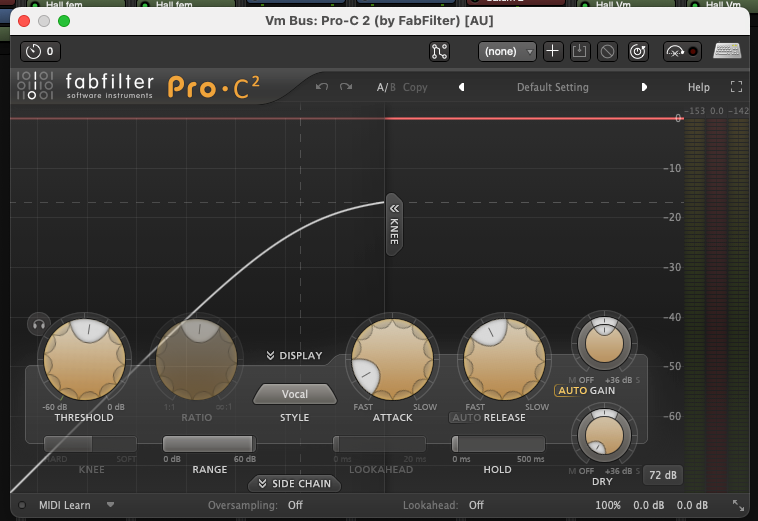Viewport: 758px width, 521px height.
Task: Open the side-chain routing icon in the header
Action: [x=439, y=51]
